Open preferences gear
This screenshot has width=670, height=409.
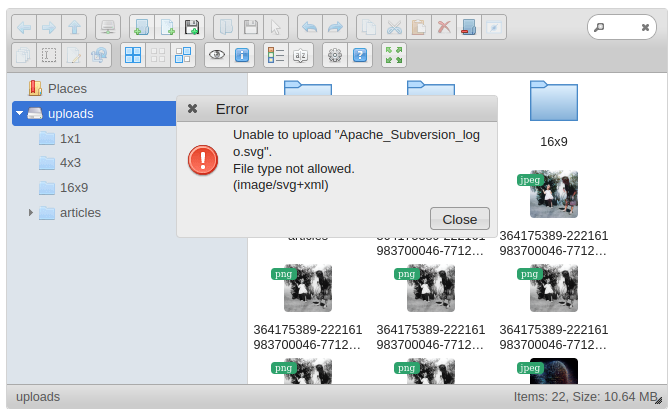(x=335, y=55)
